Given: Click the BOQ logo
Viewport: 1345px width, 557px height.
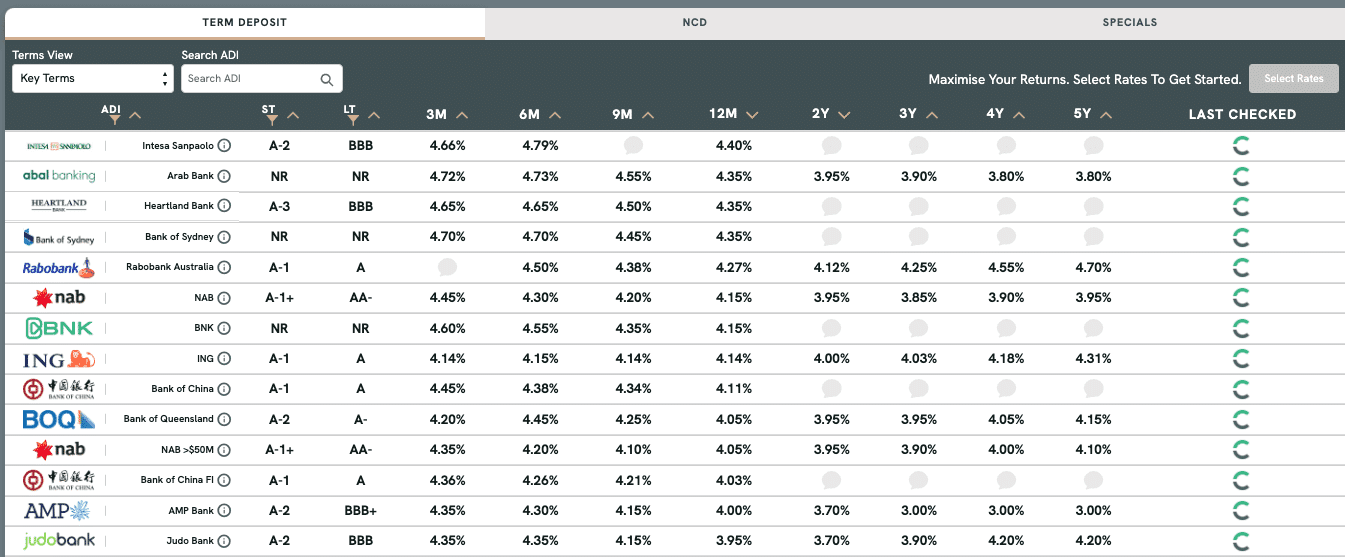Looking at the screenshot, I should pyautogui.click(x=58, y=419).
